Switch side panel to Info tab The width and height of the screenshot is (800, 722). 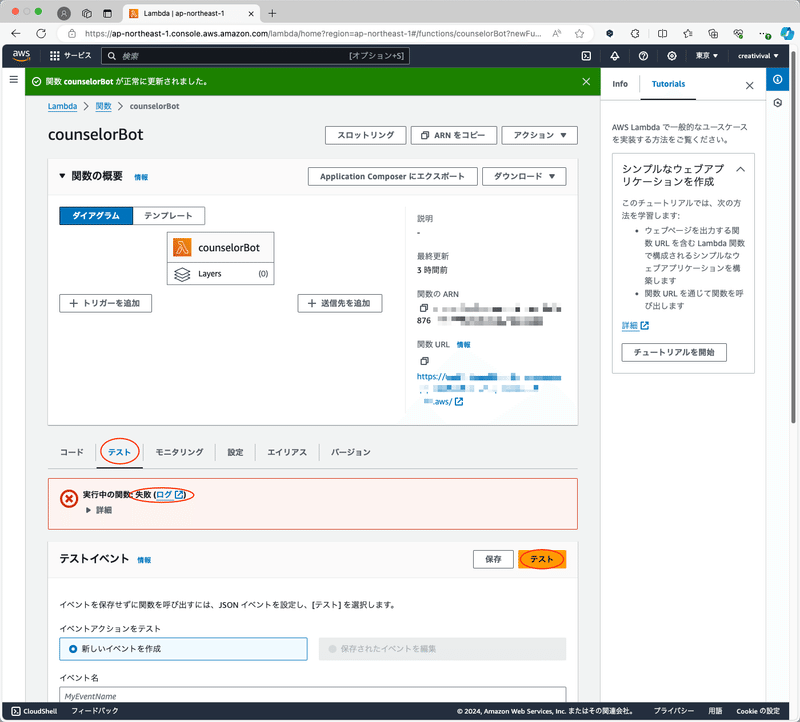(620, 84)
